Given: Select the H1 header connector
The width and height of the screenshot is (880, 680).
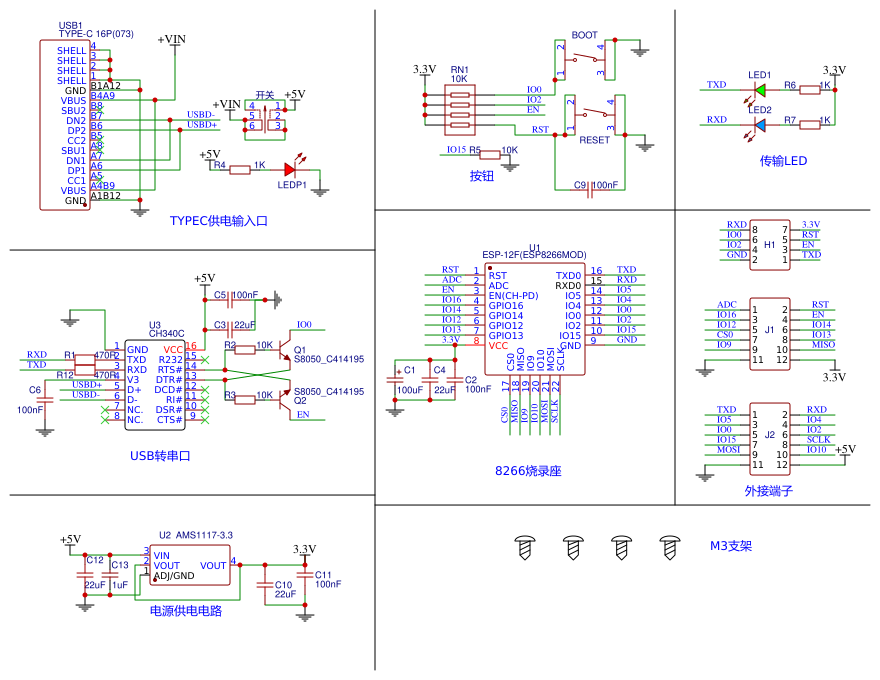Looking at the screenshot, I should click(769, 245).
